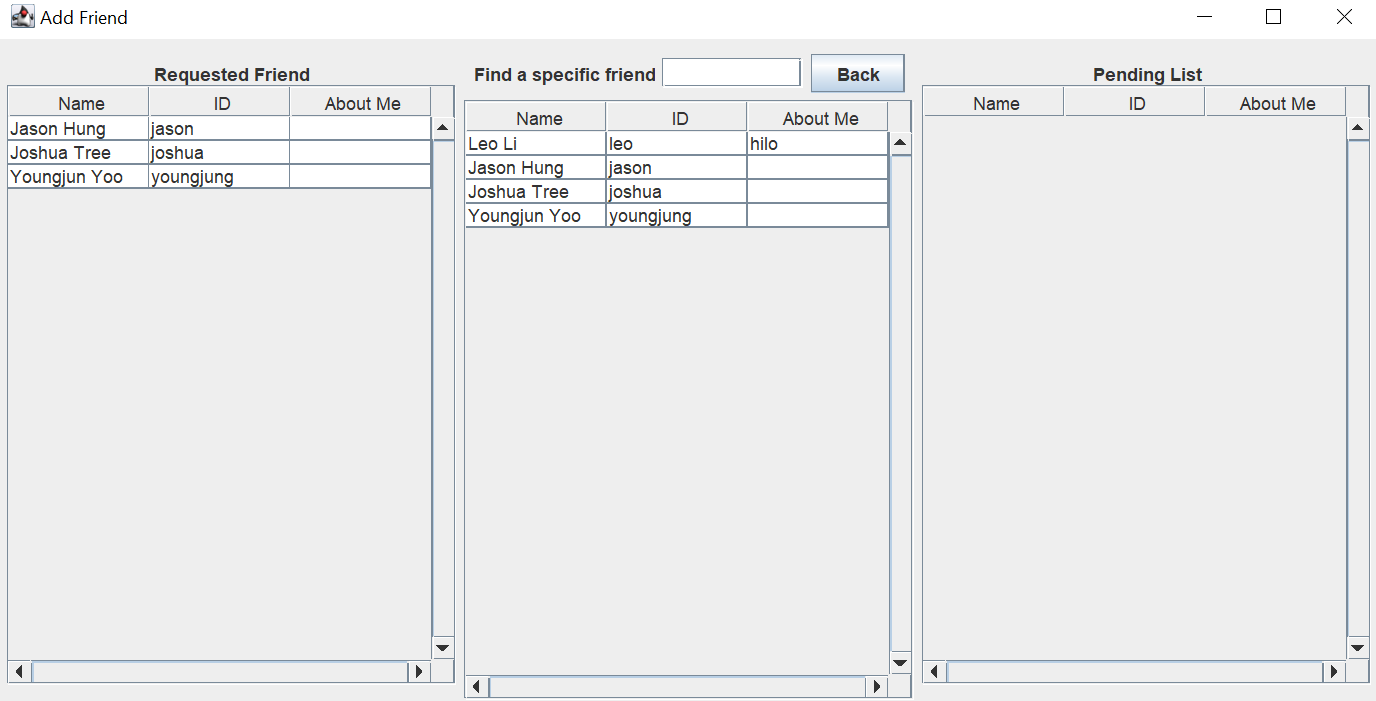
Task: Close the Add Friend window
Action: [x=1343, y=17]
